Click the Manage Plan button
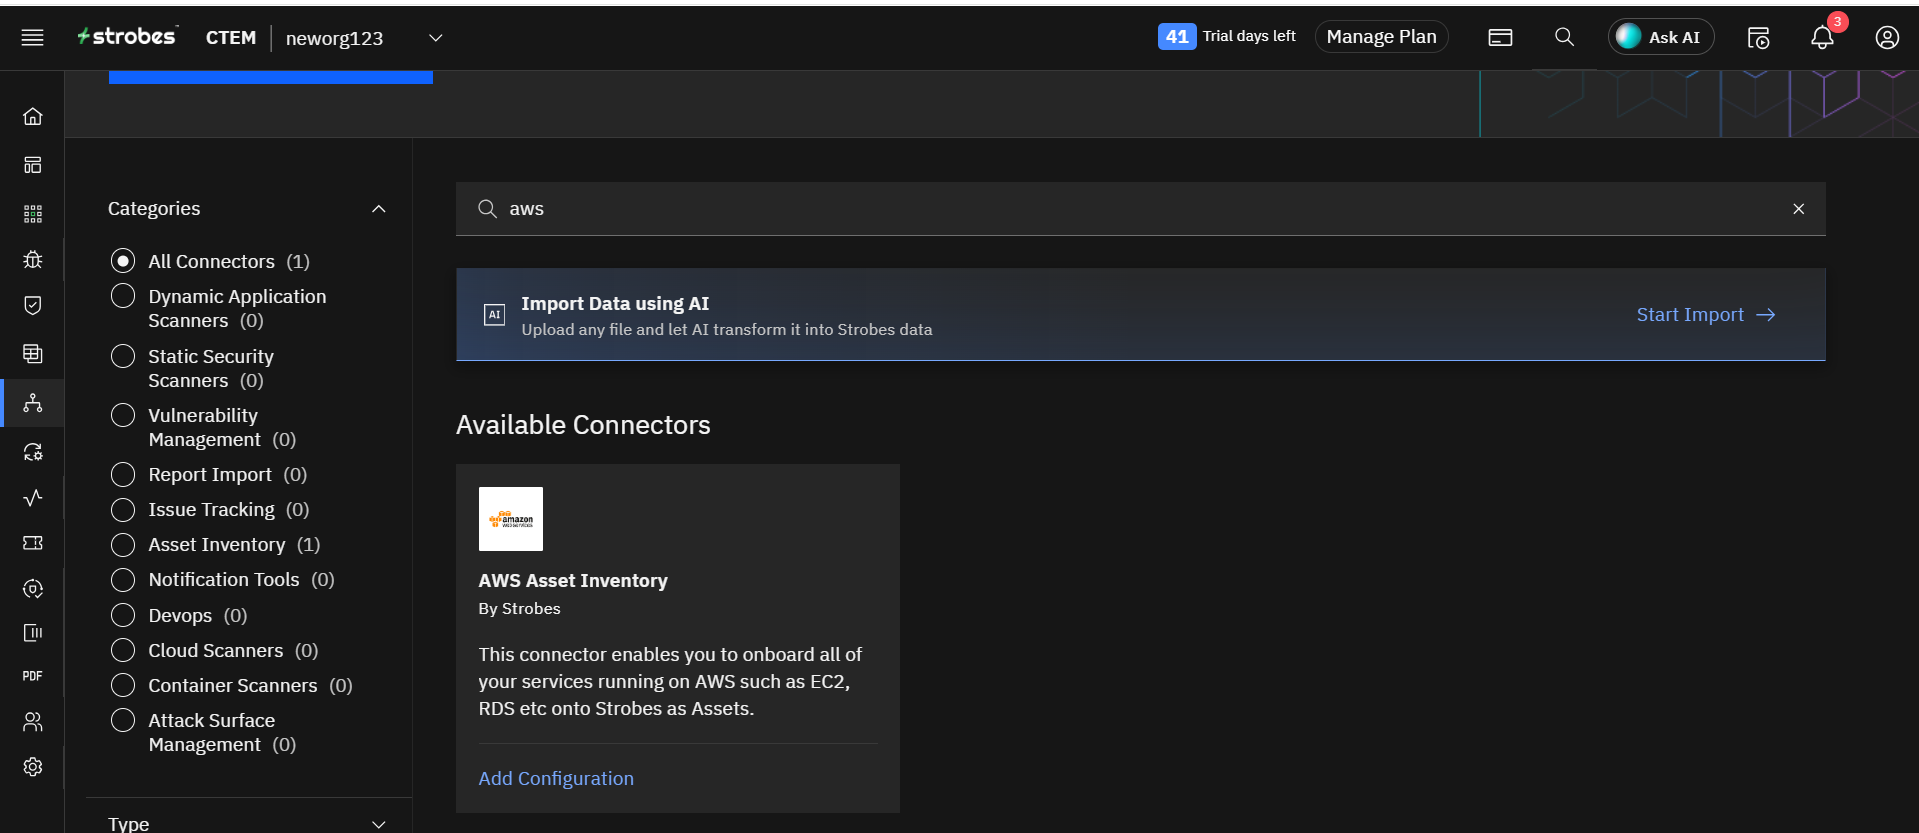 pyautogui.click(x=1381, y=37)
